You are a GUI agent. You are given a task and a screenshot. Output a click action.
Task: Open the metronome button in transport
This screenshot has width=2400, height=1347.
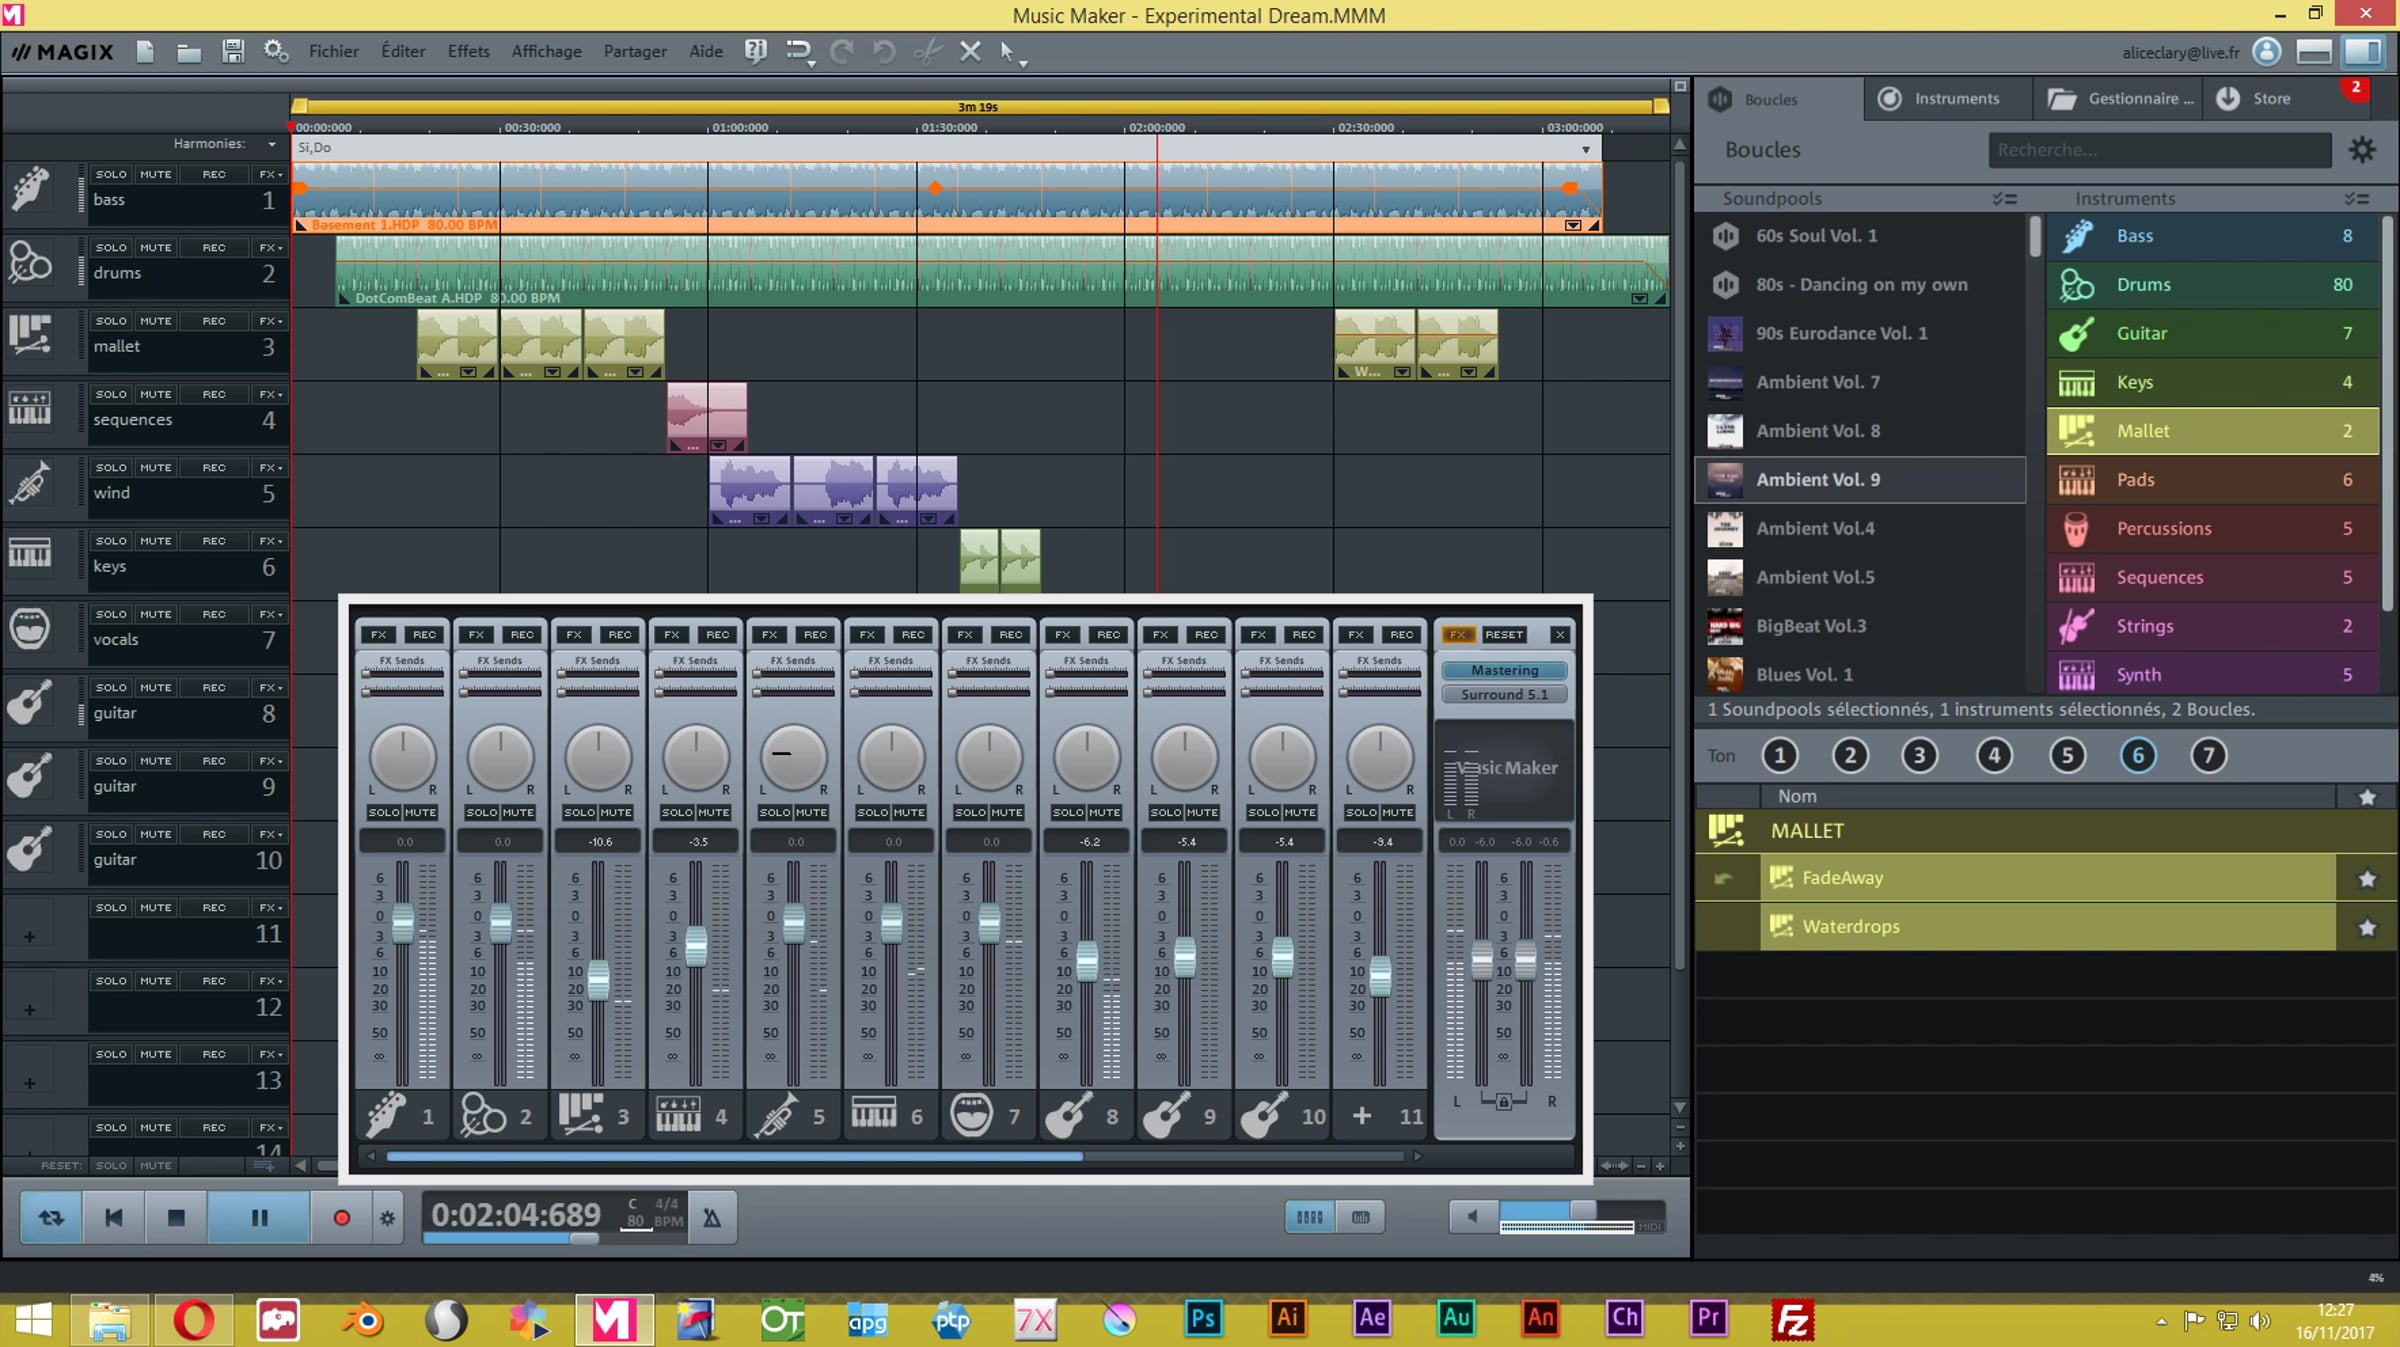point(711,1217)
